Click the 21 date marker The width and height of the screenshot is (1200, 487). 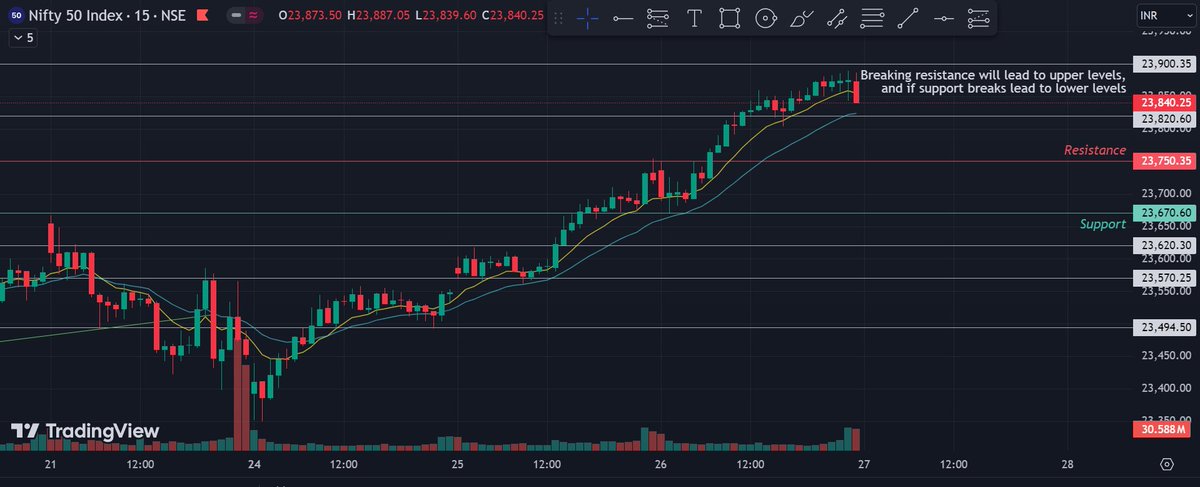[51, 465]
